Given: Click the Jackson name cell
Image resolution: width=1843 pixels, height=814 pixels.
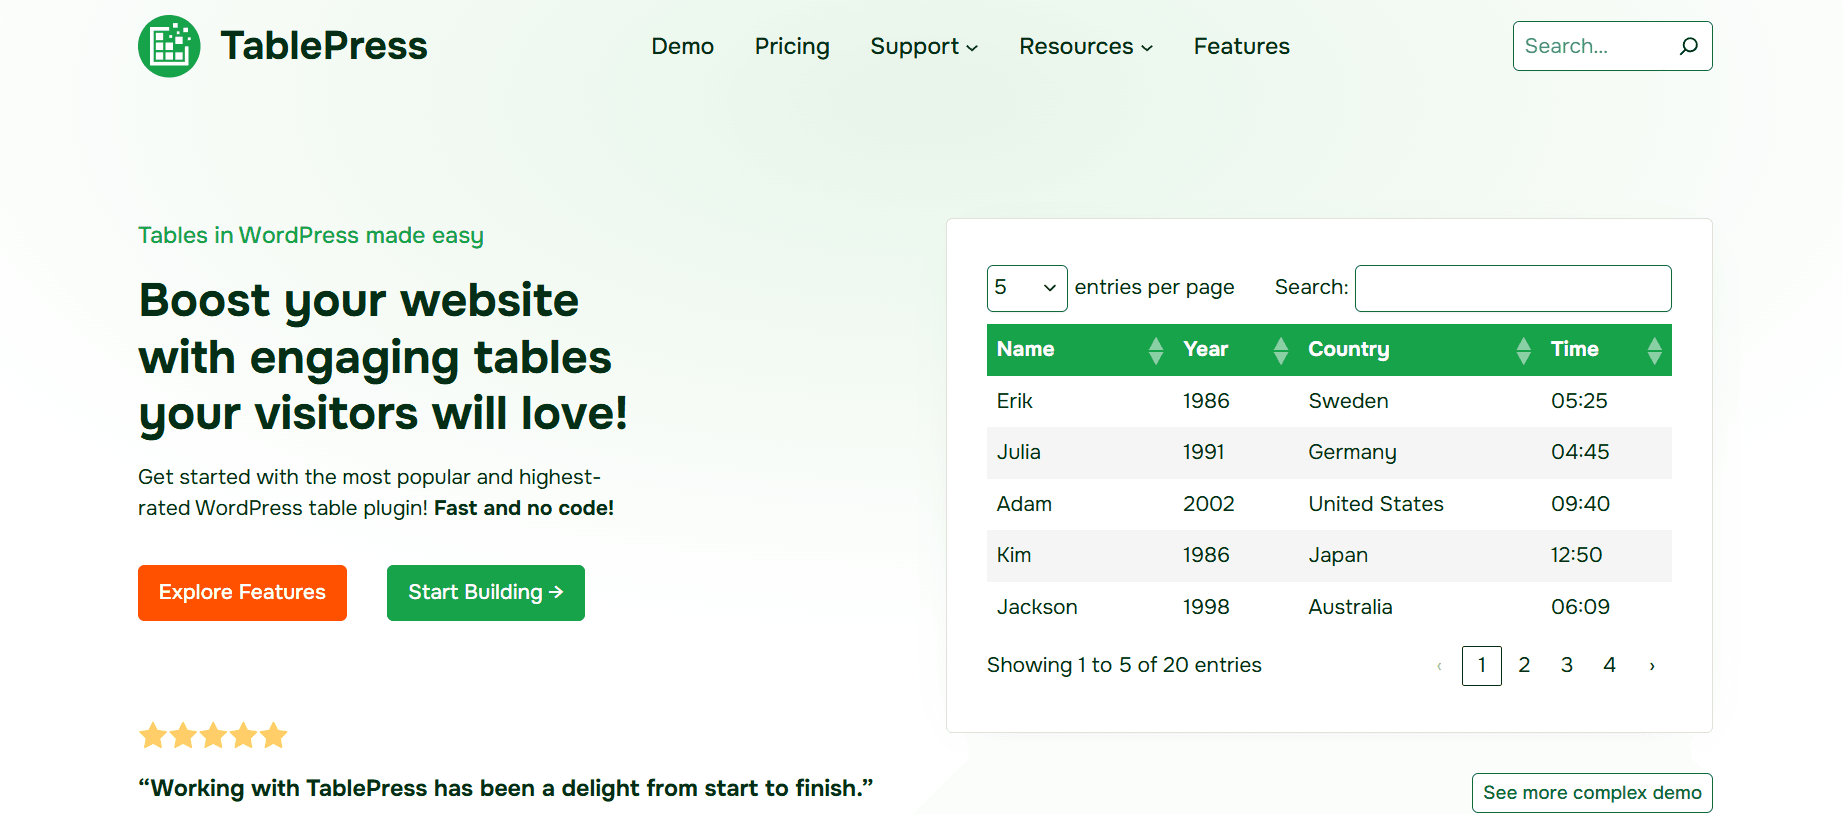Looking at the screenshot, I should (1080, 607).
